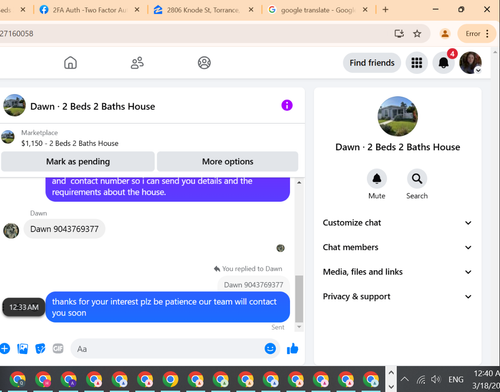Click the chat header listing thumbnail
500x392 pixels.
pos(14,105)
